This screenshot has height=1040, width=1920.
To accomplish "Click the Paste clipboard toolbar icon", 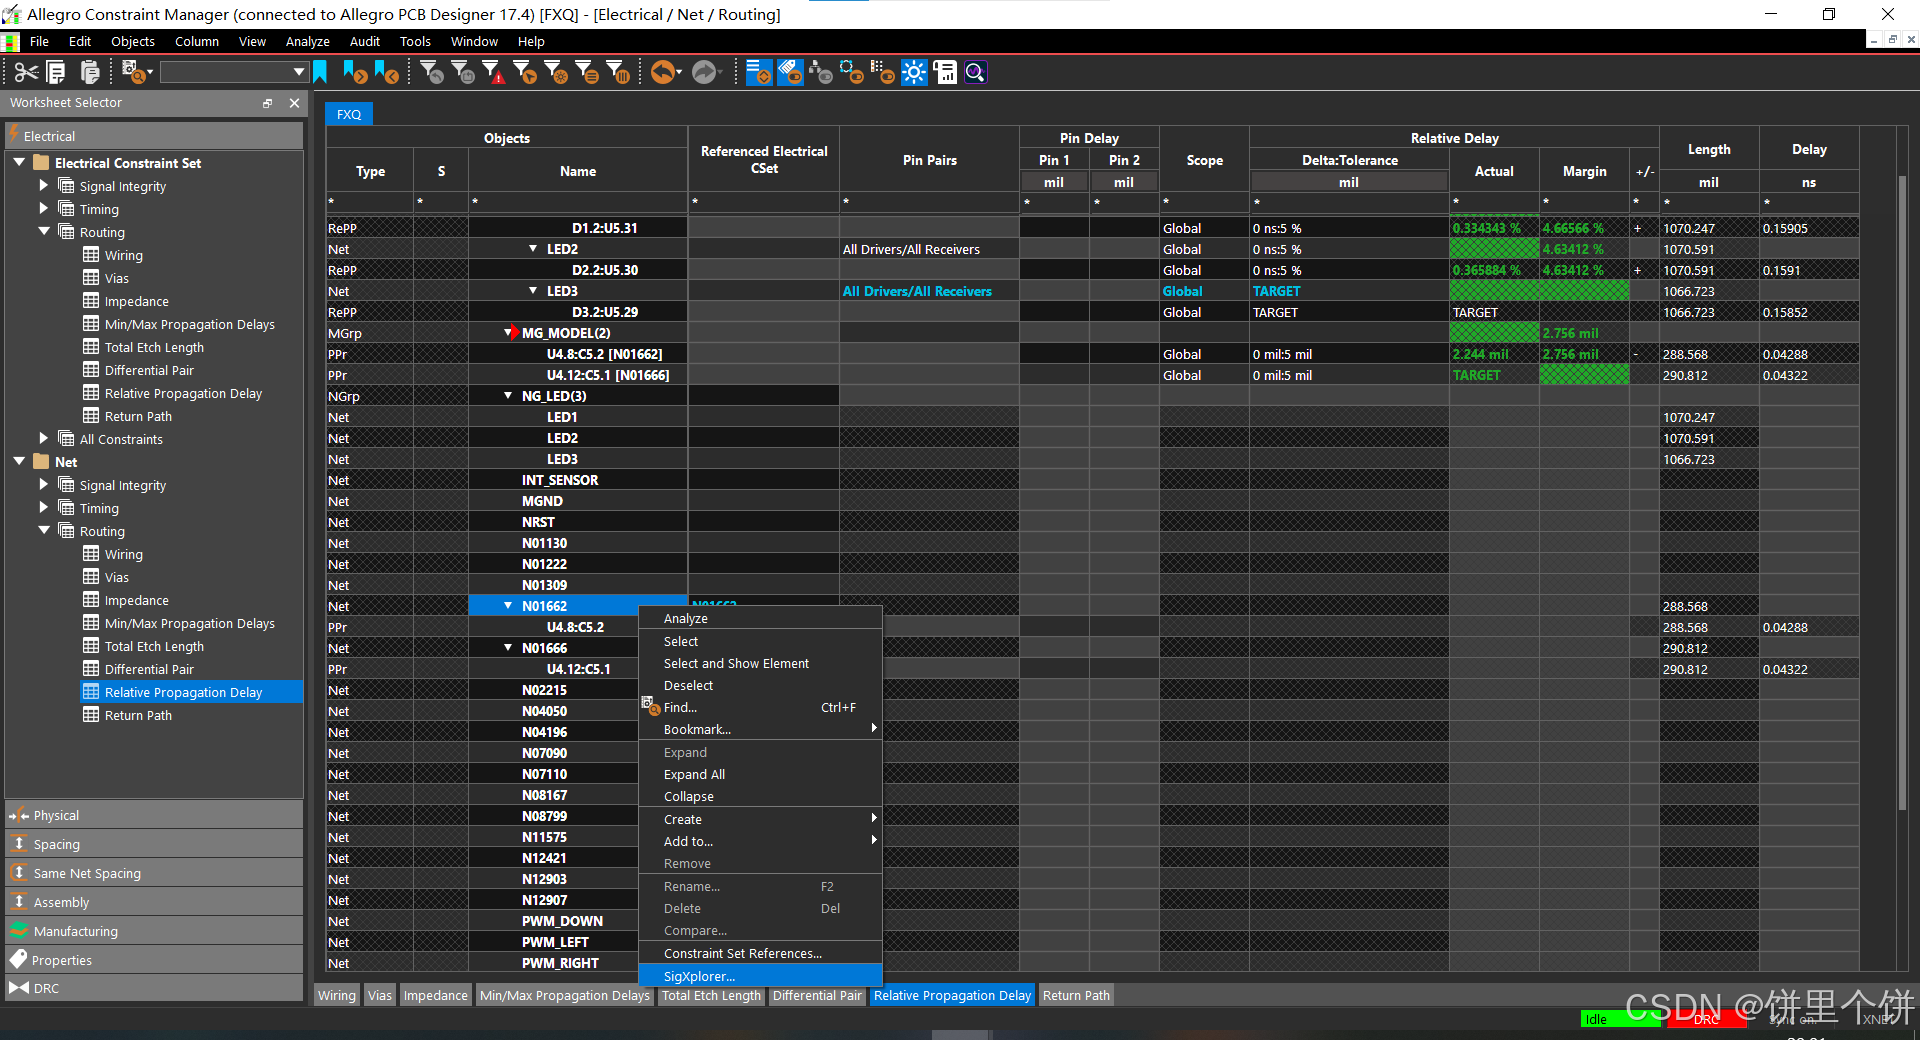I will pos(90,72).
